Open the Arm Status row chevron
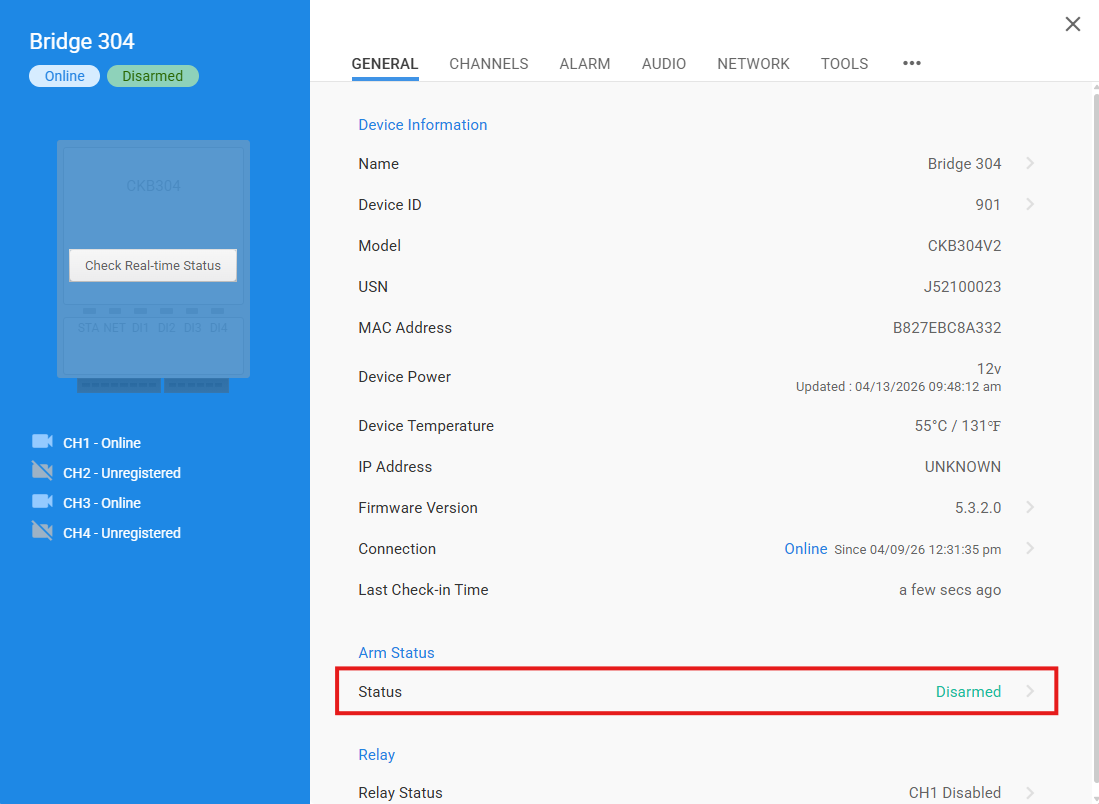The height and width of the screenshot is (804, 1099). (x=1030, y=691)
